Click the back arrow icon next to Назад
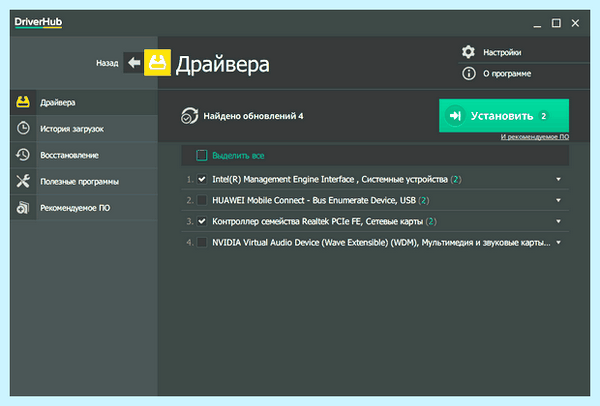Image resolution: width=600 pixels, height=406 pixels. (134, 62)
